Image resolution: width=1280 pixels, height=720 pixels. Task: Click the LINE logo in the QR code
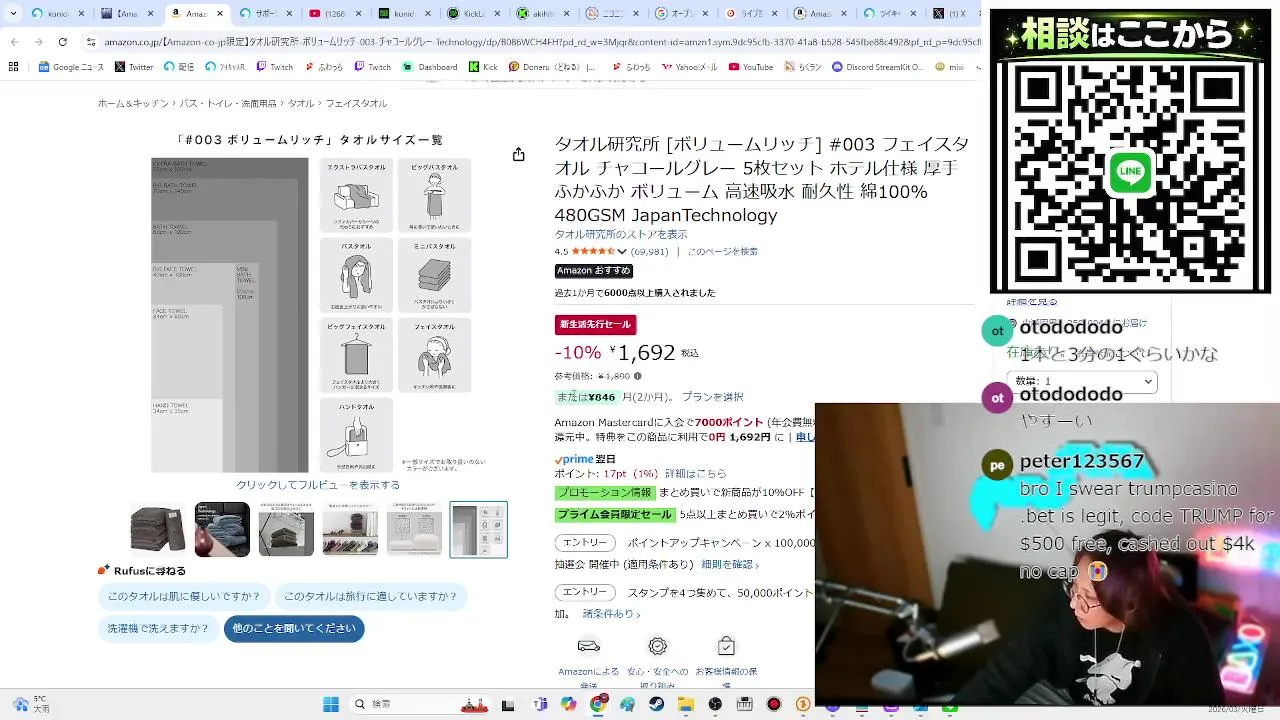(1130, 173)
